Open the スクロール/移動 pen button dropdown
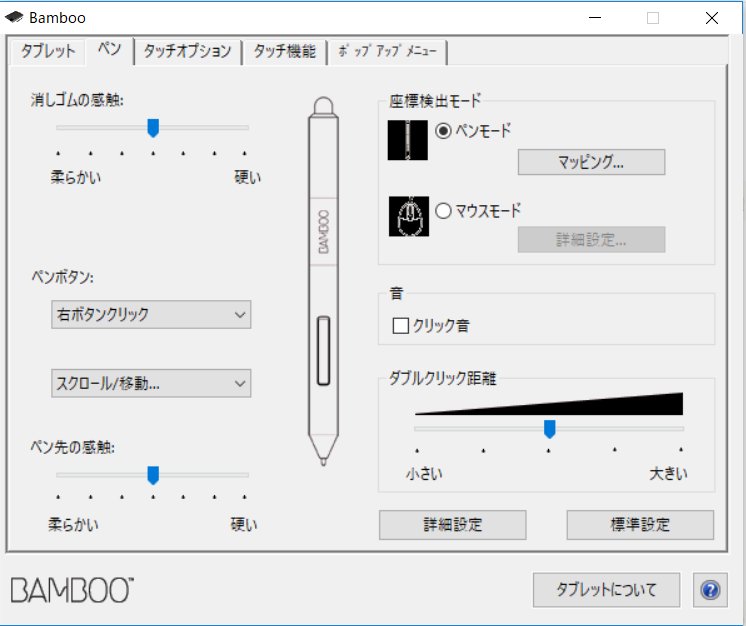Viewport: 746px width, 626px height. click(x=151, y=383)
